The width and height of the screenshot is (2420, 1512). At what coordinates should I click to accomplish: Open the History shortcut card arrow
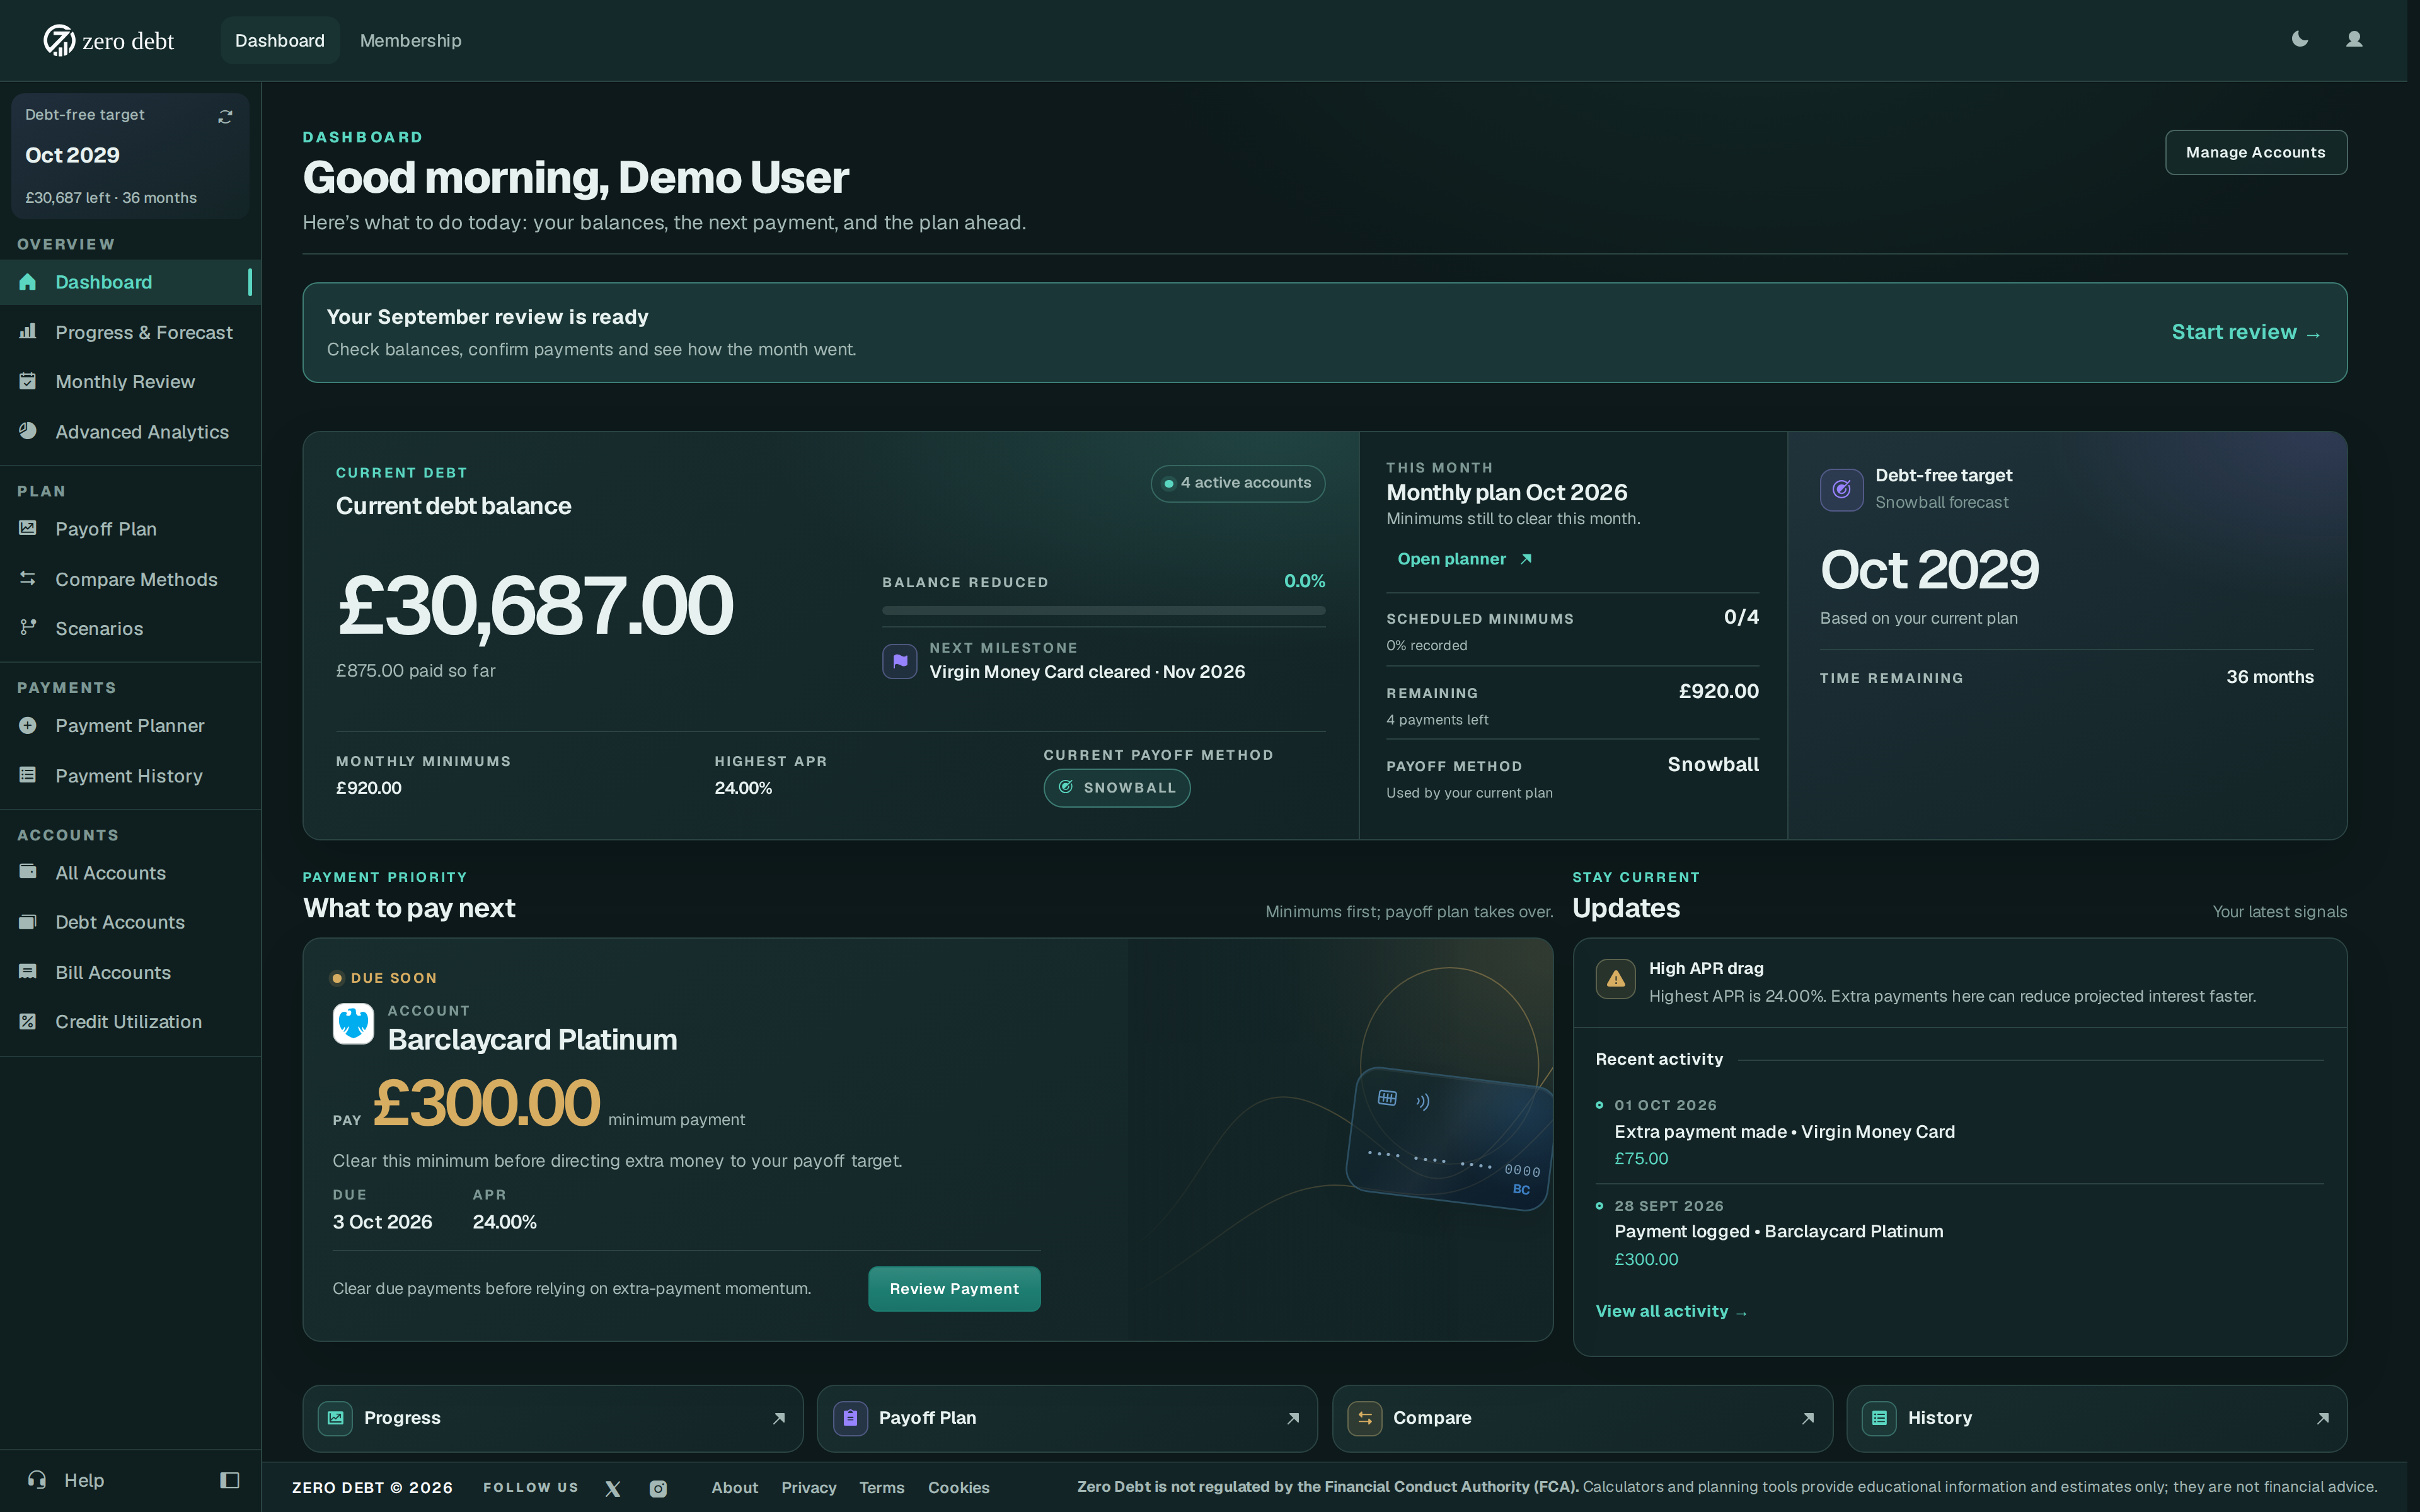point(2322,1418)
